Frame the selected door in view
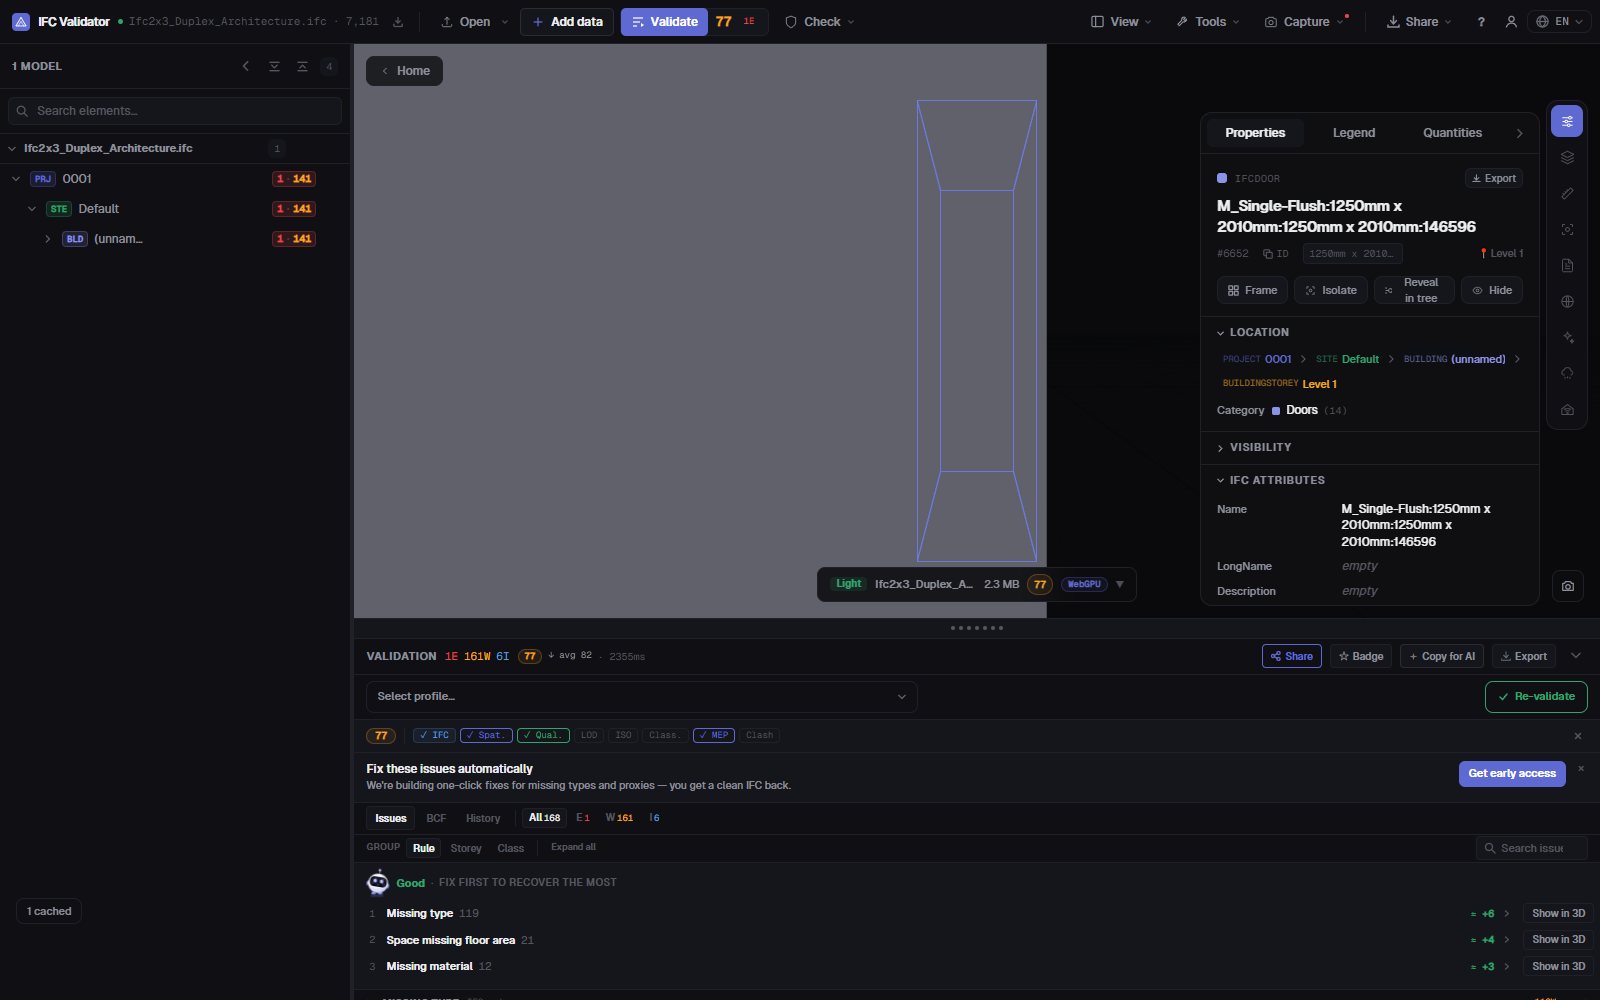1600x1000 pixels. pos(1252,290)
